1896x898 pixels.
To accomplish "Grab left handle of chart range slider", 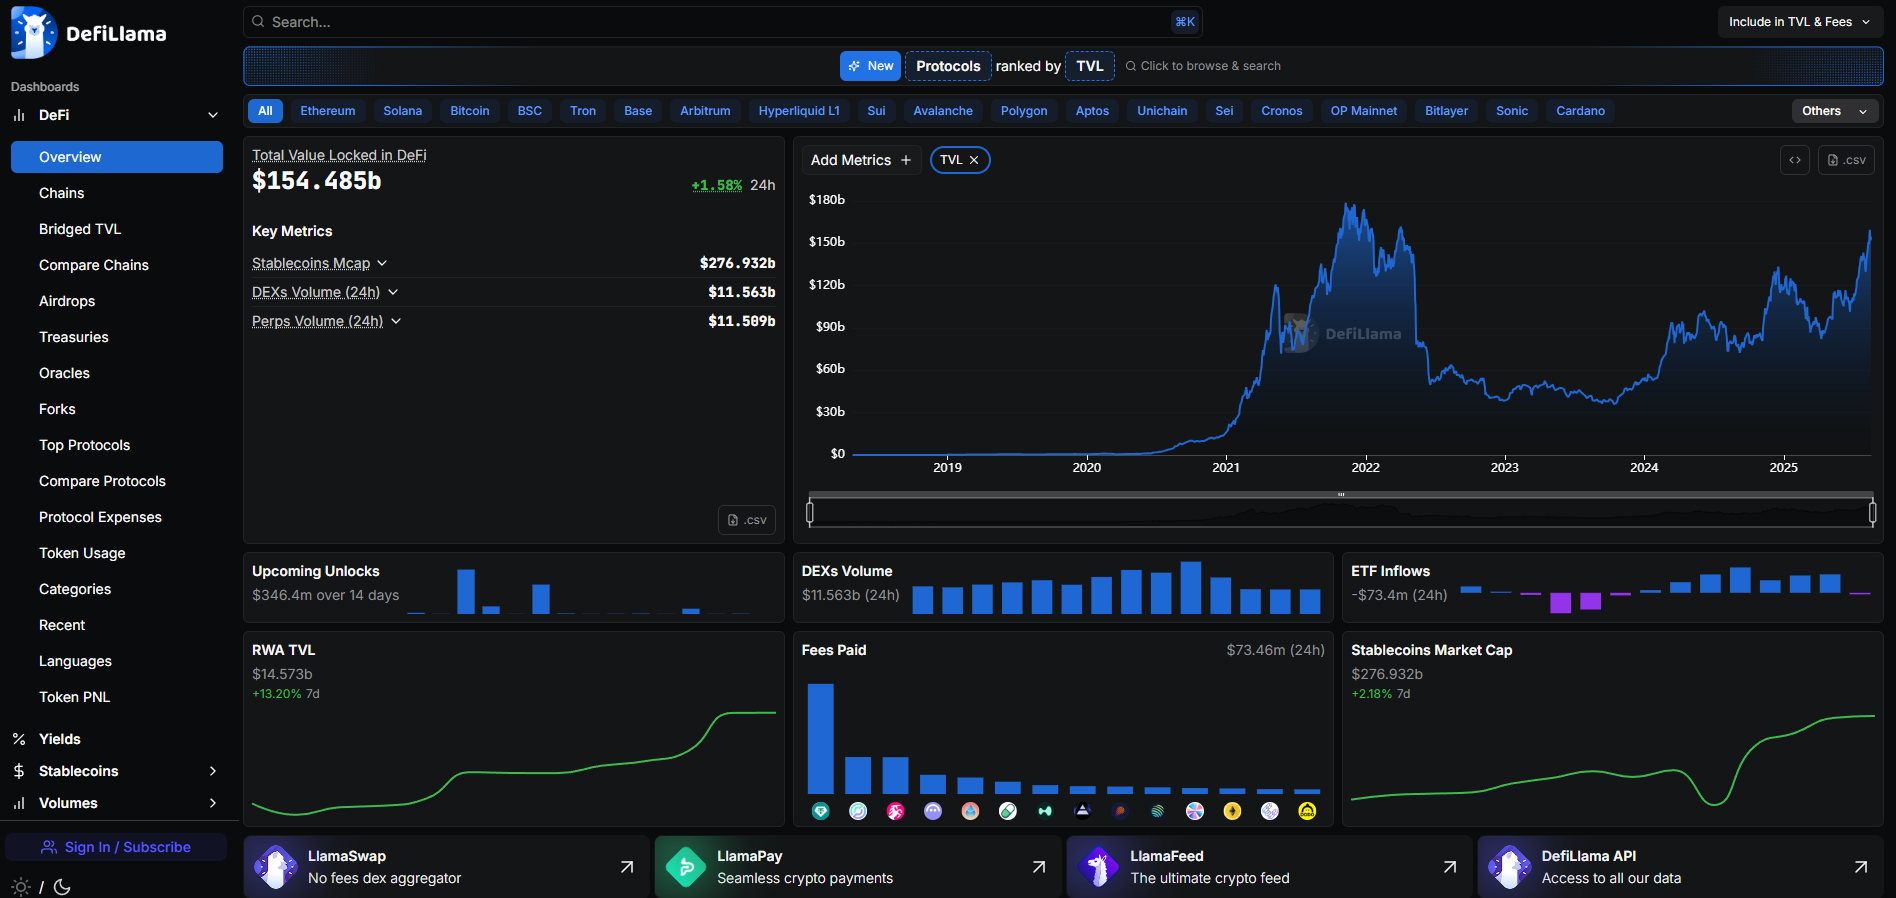I will point(810,513).
